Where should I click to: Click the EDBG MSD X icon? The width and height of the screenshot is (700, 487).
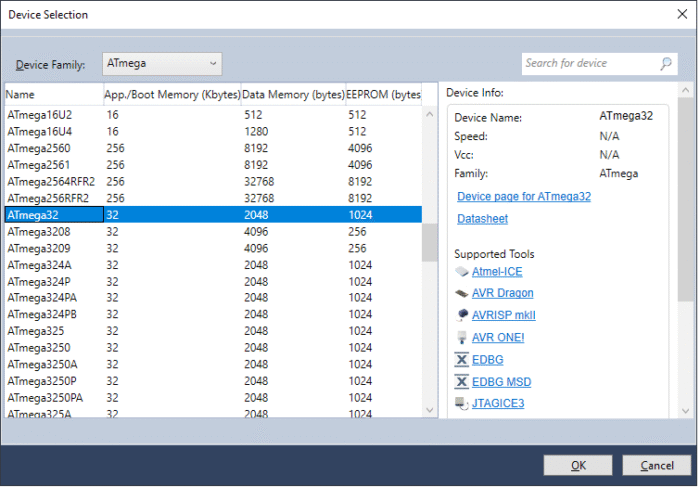(462, 382)
